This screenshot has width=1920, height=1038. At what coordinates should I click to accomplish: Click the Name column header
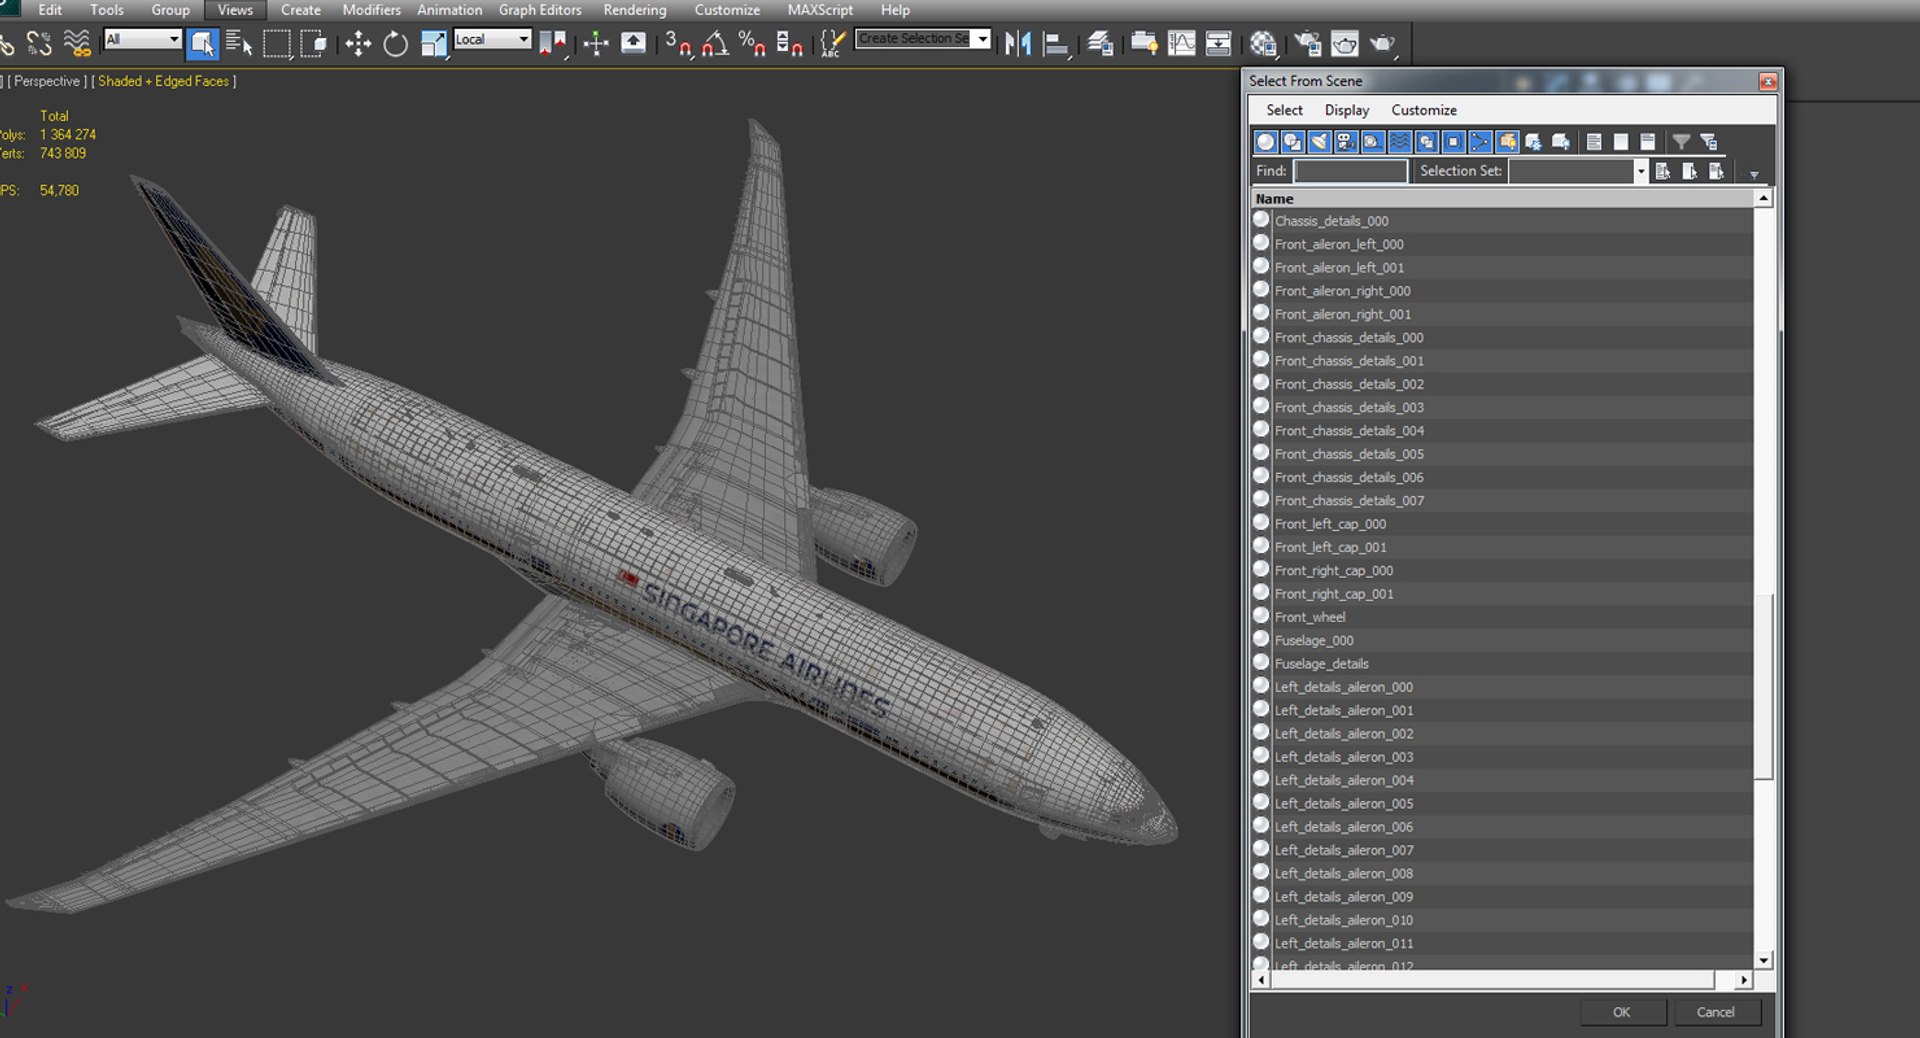(1503, 198)
